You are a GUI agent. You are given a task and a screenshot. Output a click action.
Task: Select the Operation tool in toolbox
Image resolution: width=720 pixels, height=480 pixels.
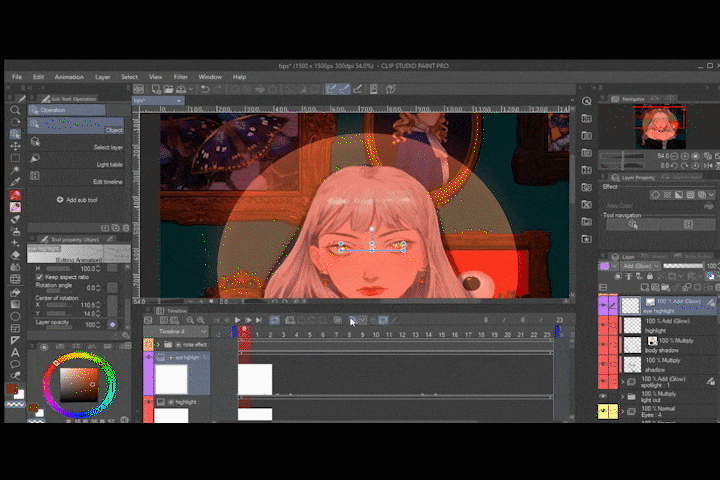click(15, 134)
